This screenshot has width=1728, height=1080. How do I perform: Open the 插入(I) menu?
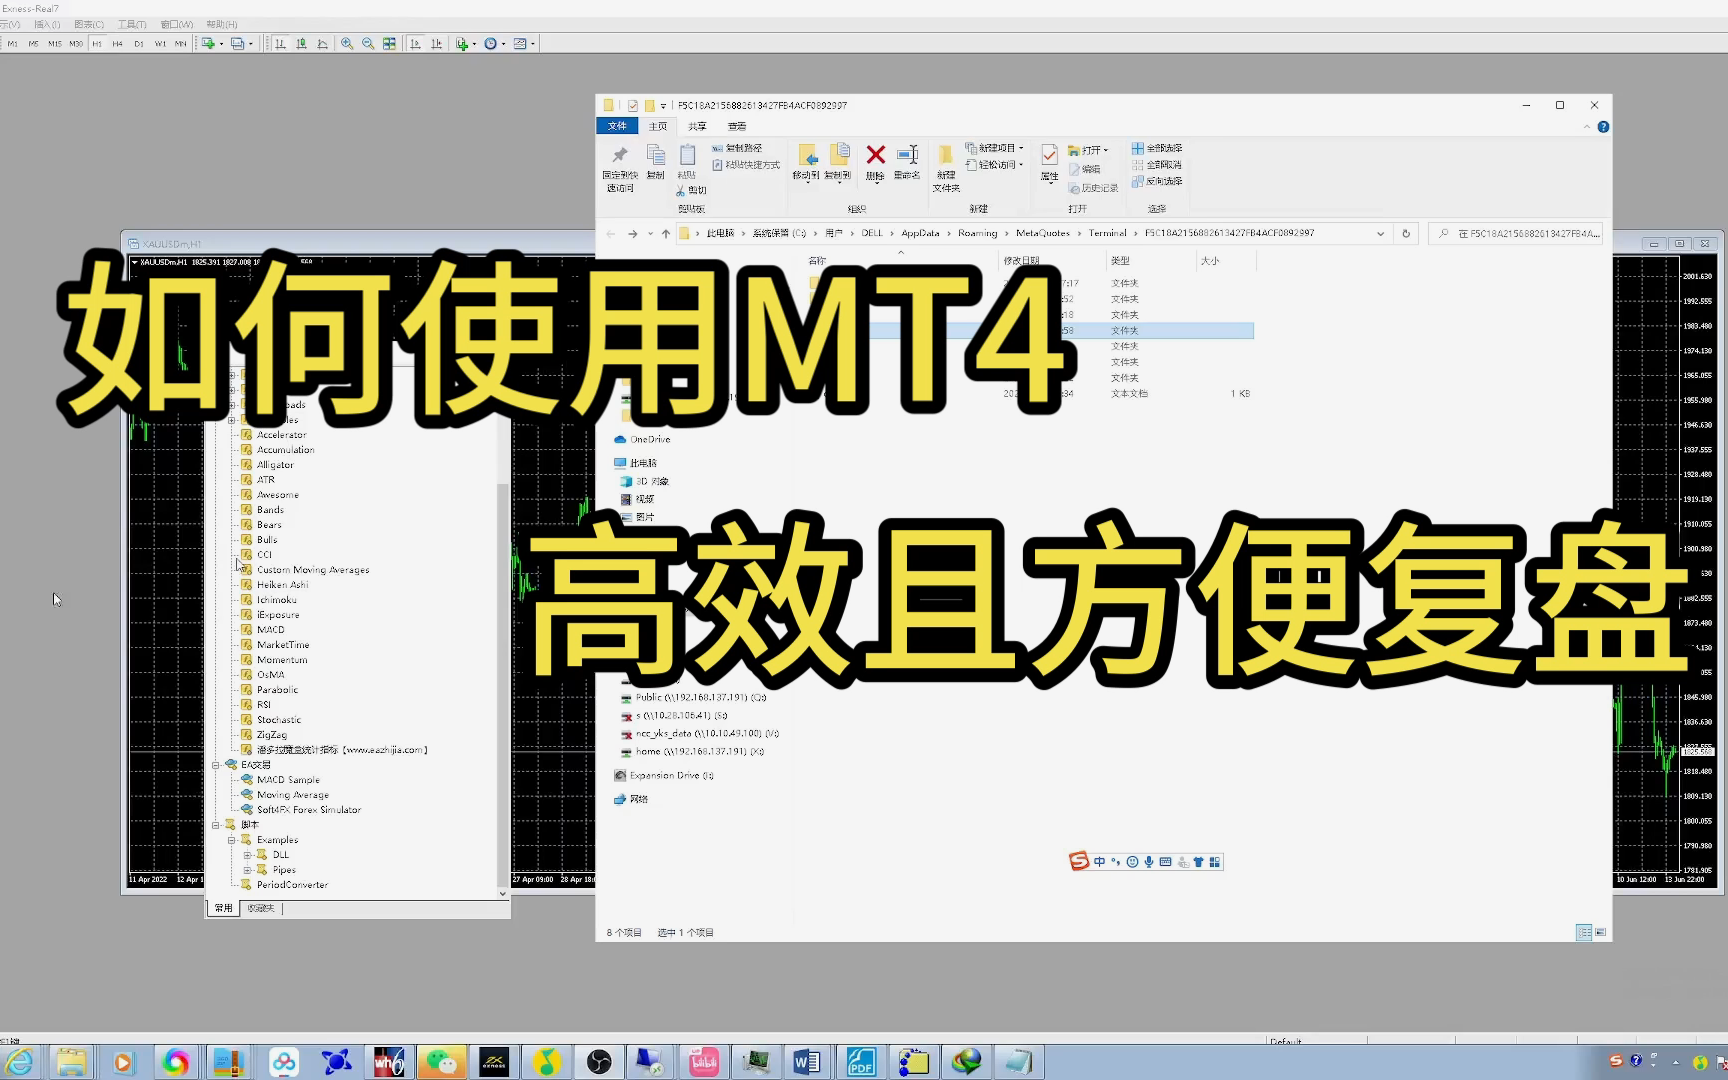pos(47,25)
